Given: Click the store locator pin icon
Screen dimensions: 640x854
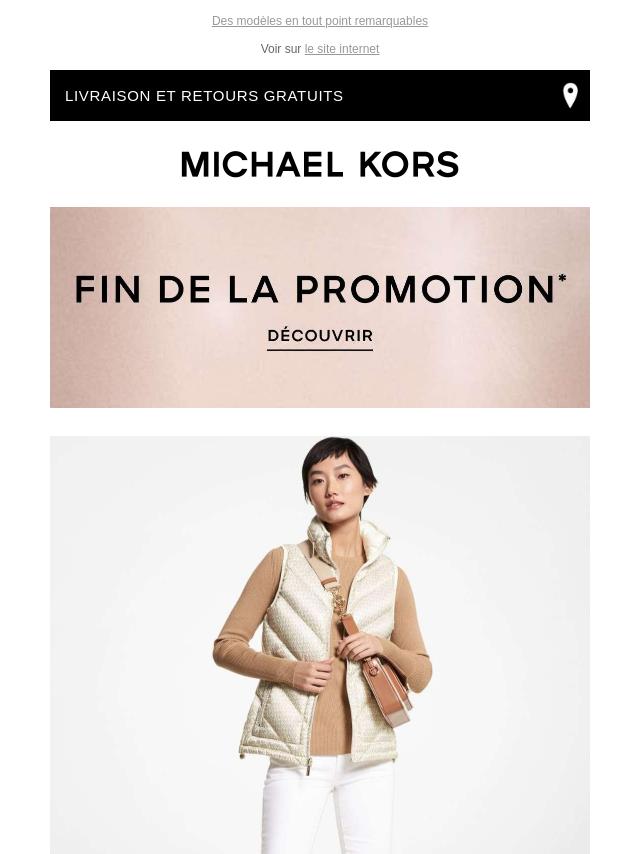Looking at the screenshot, I should click(570, 95).
